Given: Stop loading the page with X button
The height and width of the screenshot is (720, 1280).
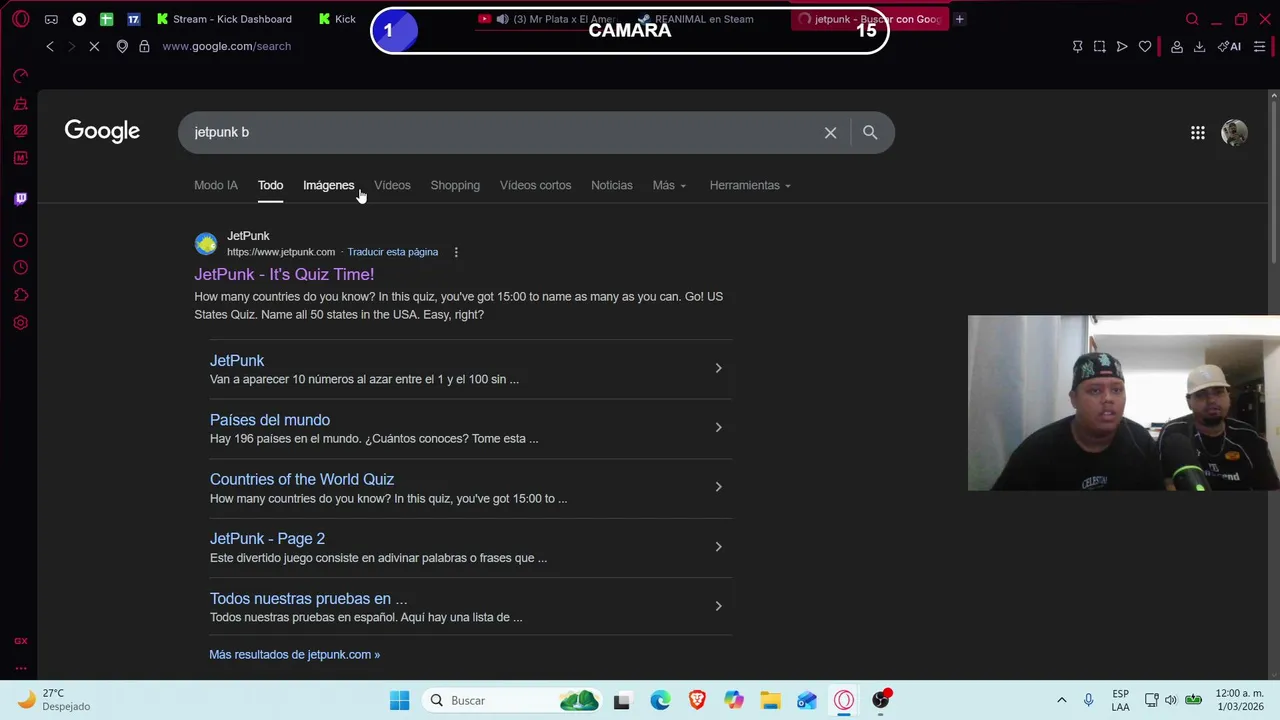Looking at the screenshot, I should click(94, 46).
